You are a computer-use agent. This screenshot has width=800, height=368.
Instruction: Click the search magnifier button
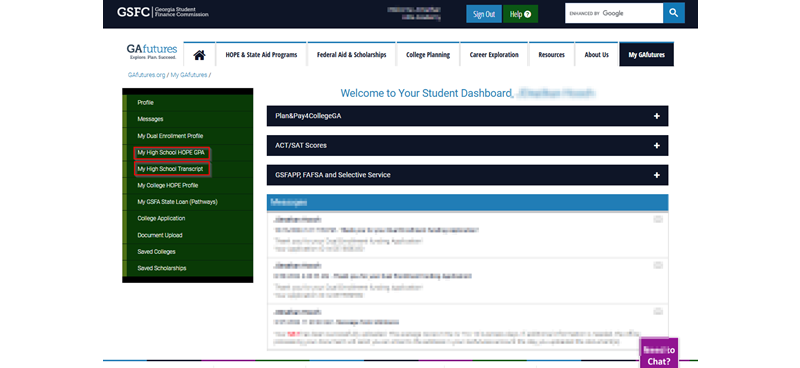coord(673,13)
